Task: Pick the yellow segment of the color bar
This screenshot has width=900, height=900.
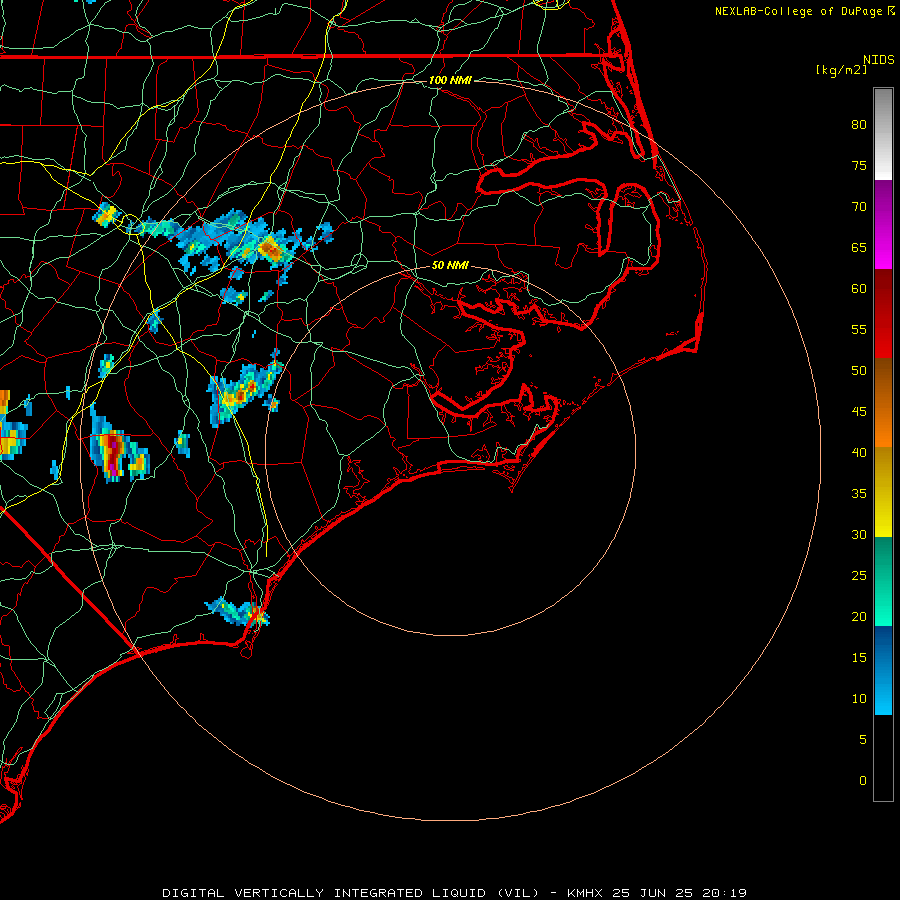Action: click(883, 492)
